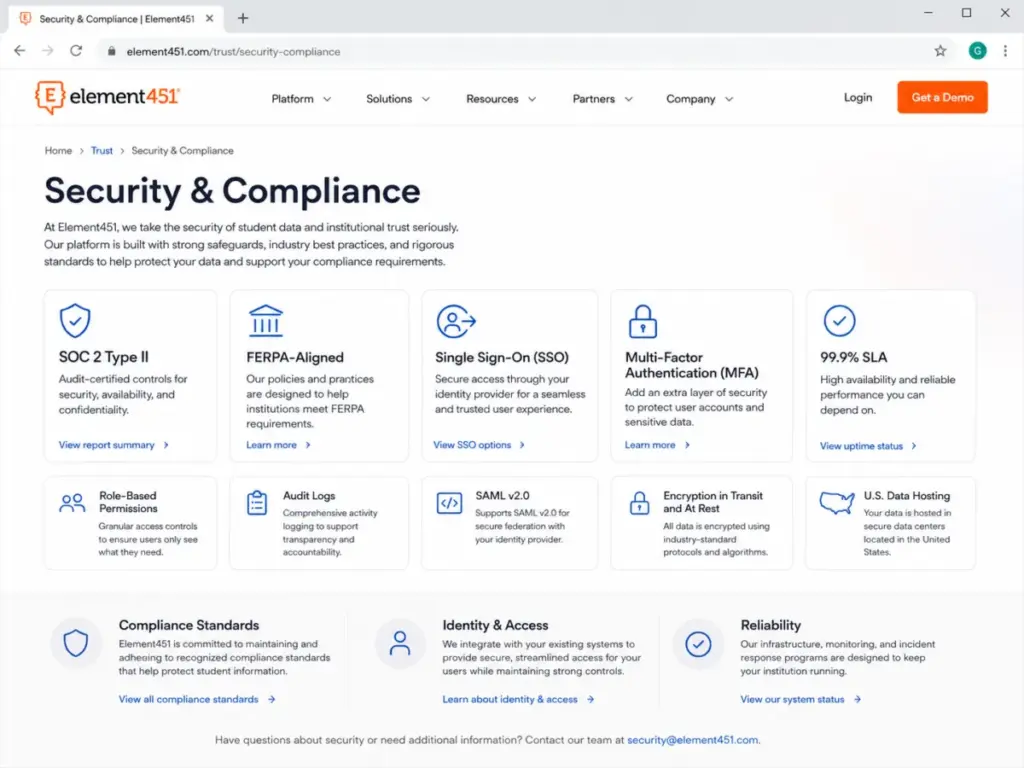Reload the page with the refresh icon
The height and width of the screenshot is (768, 1024).
tap(76, 51)
